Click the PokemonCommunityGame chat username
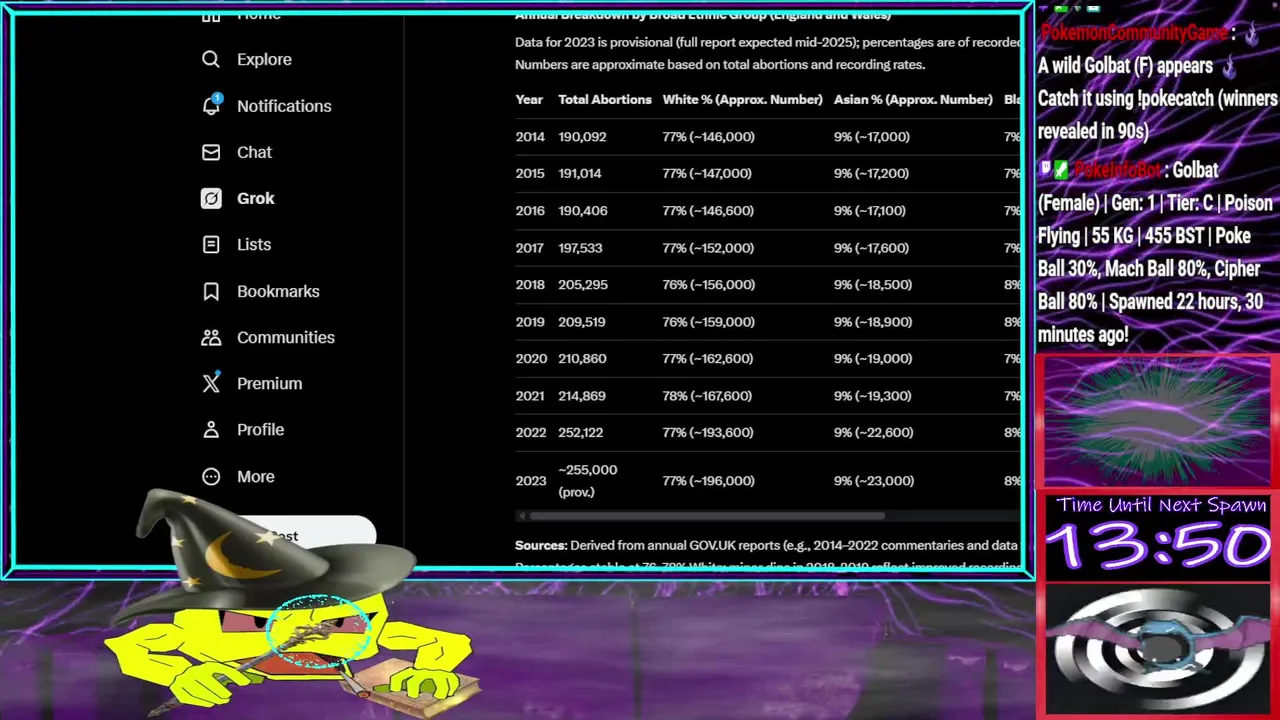1280x720 pixels. click(1134, 33)
